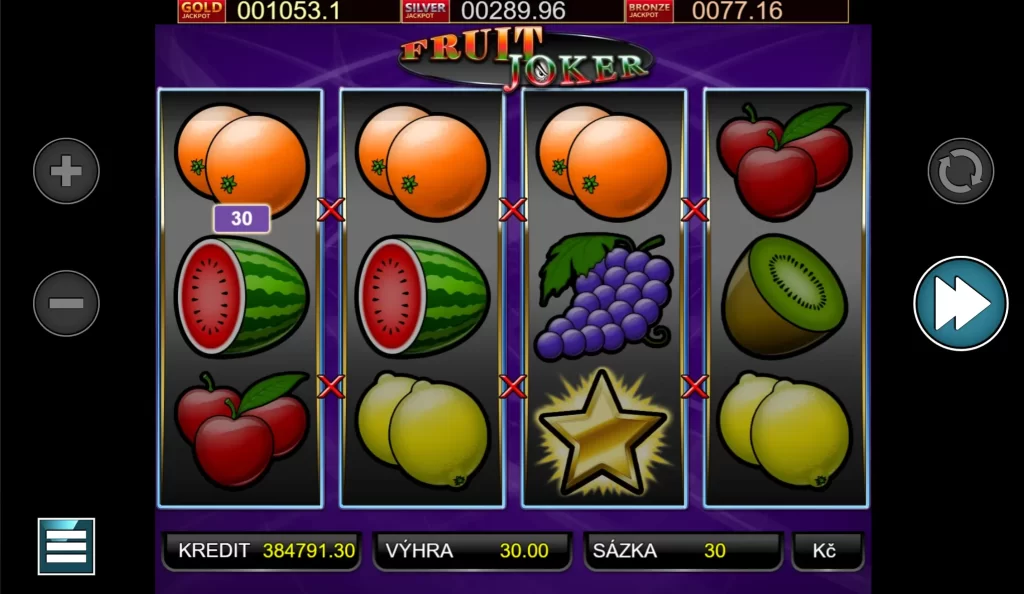Click the golden star symbol

coord(602,434)
